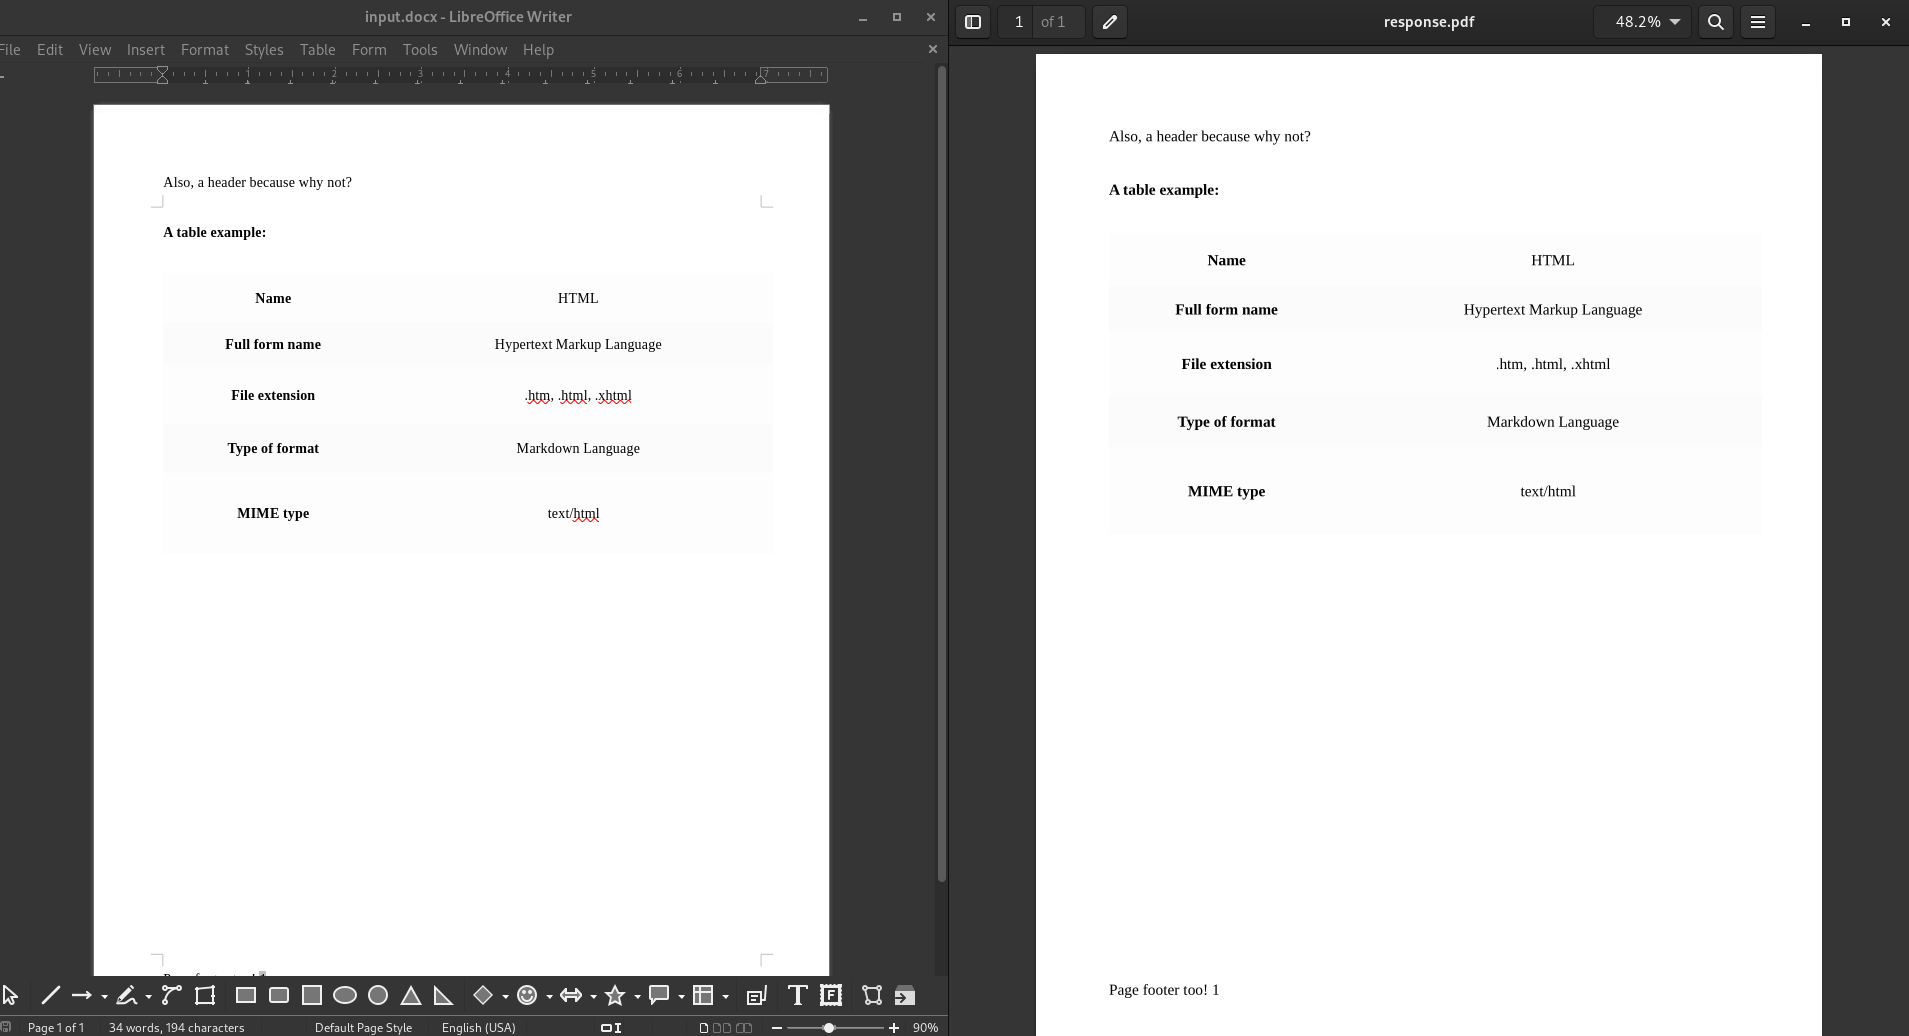Open the 48.2% zoom dropdown in PDF viewer
The height and width of the screenshot is (1036, 1909).
click(1642, 22)
